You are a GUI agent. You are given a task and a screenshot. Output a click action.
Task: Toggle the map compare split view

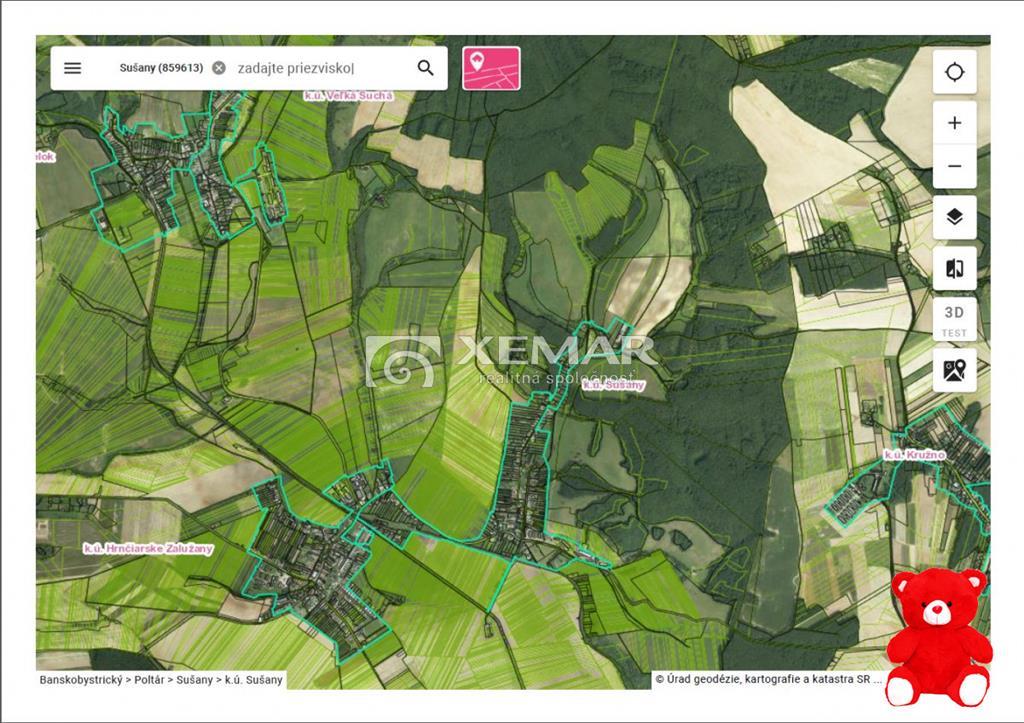tap(955, 268)
